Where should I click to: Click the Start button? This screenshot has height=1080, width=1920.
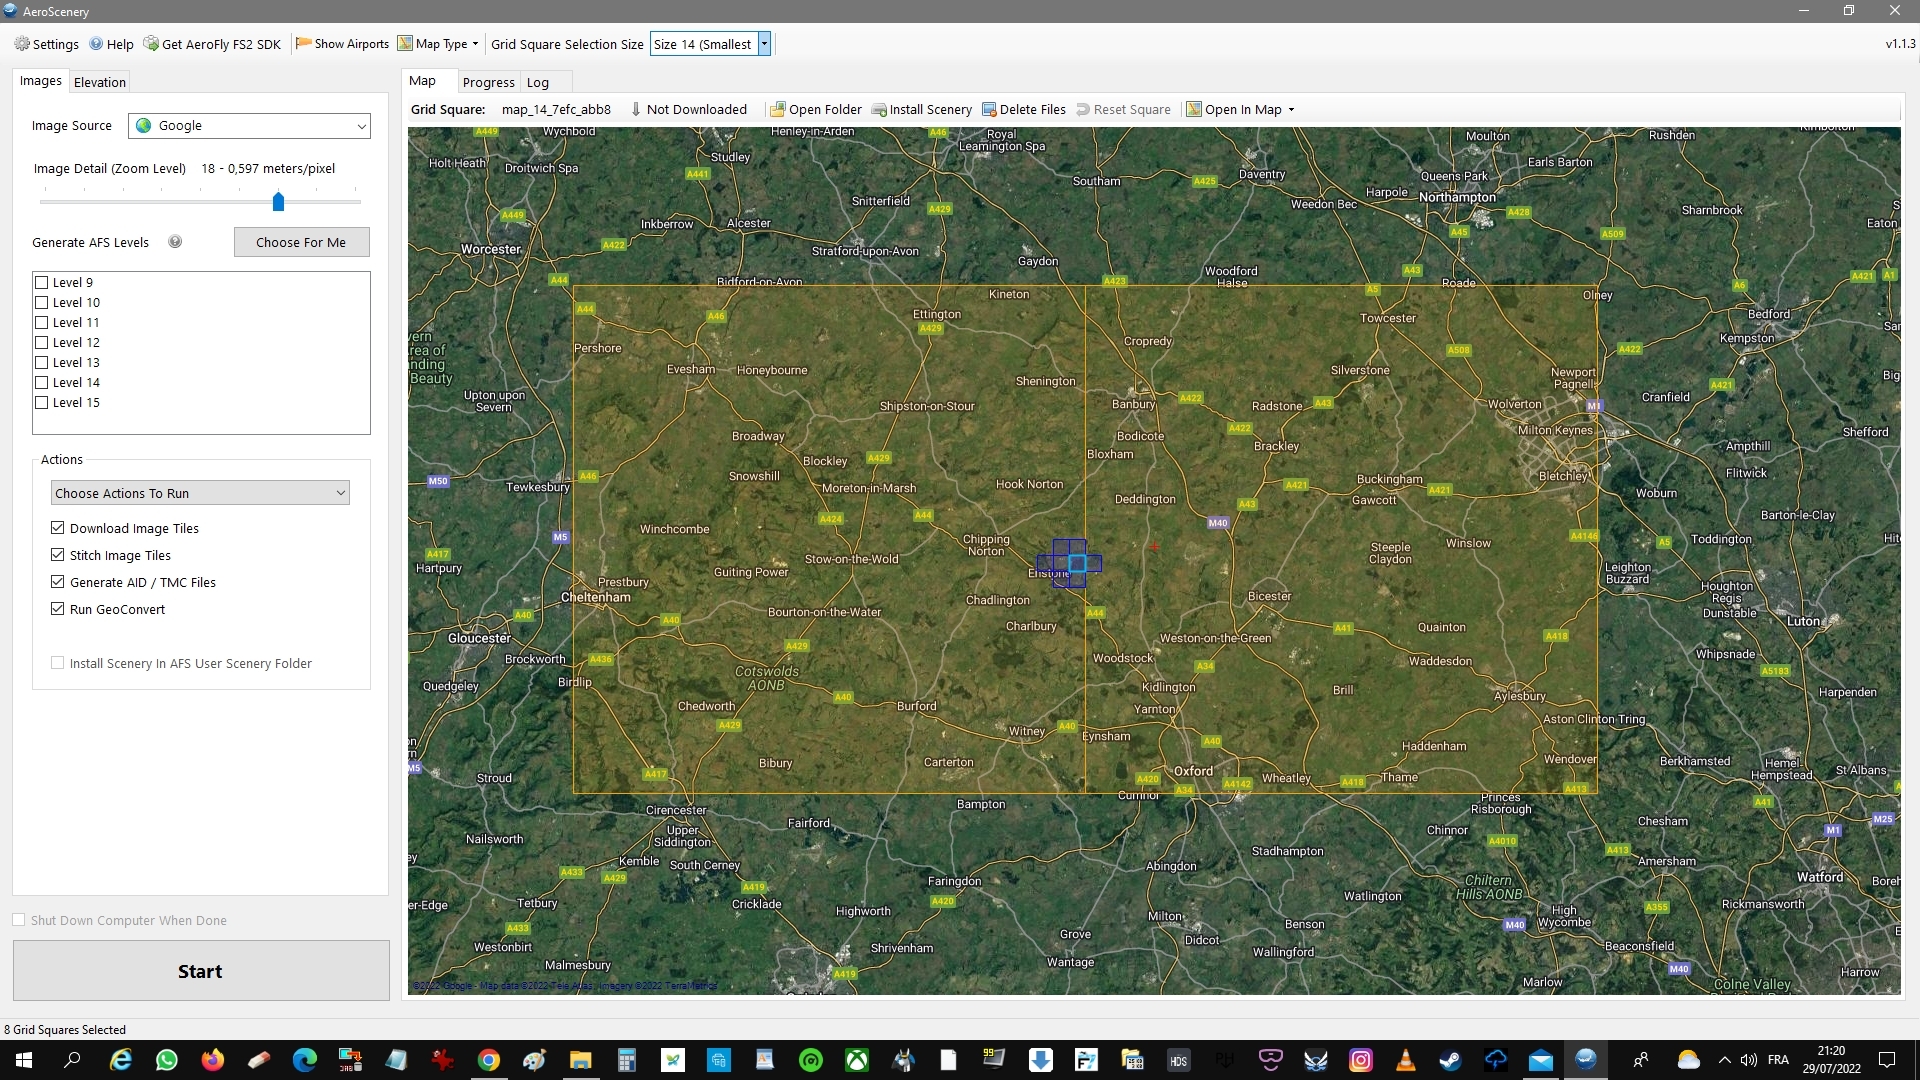pyautogui.click(x=201, y=971)
